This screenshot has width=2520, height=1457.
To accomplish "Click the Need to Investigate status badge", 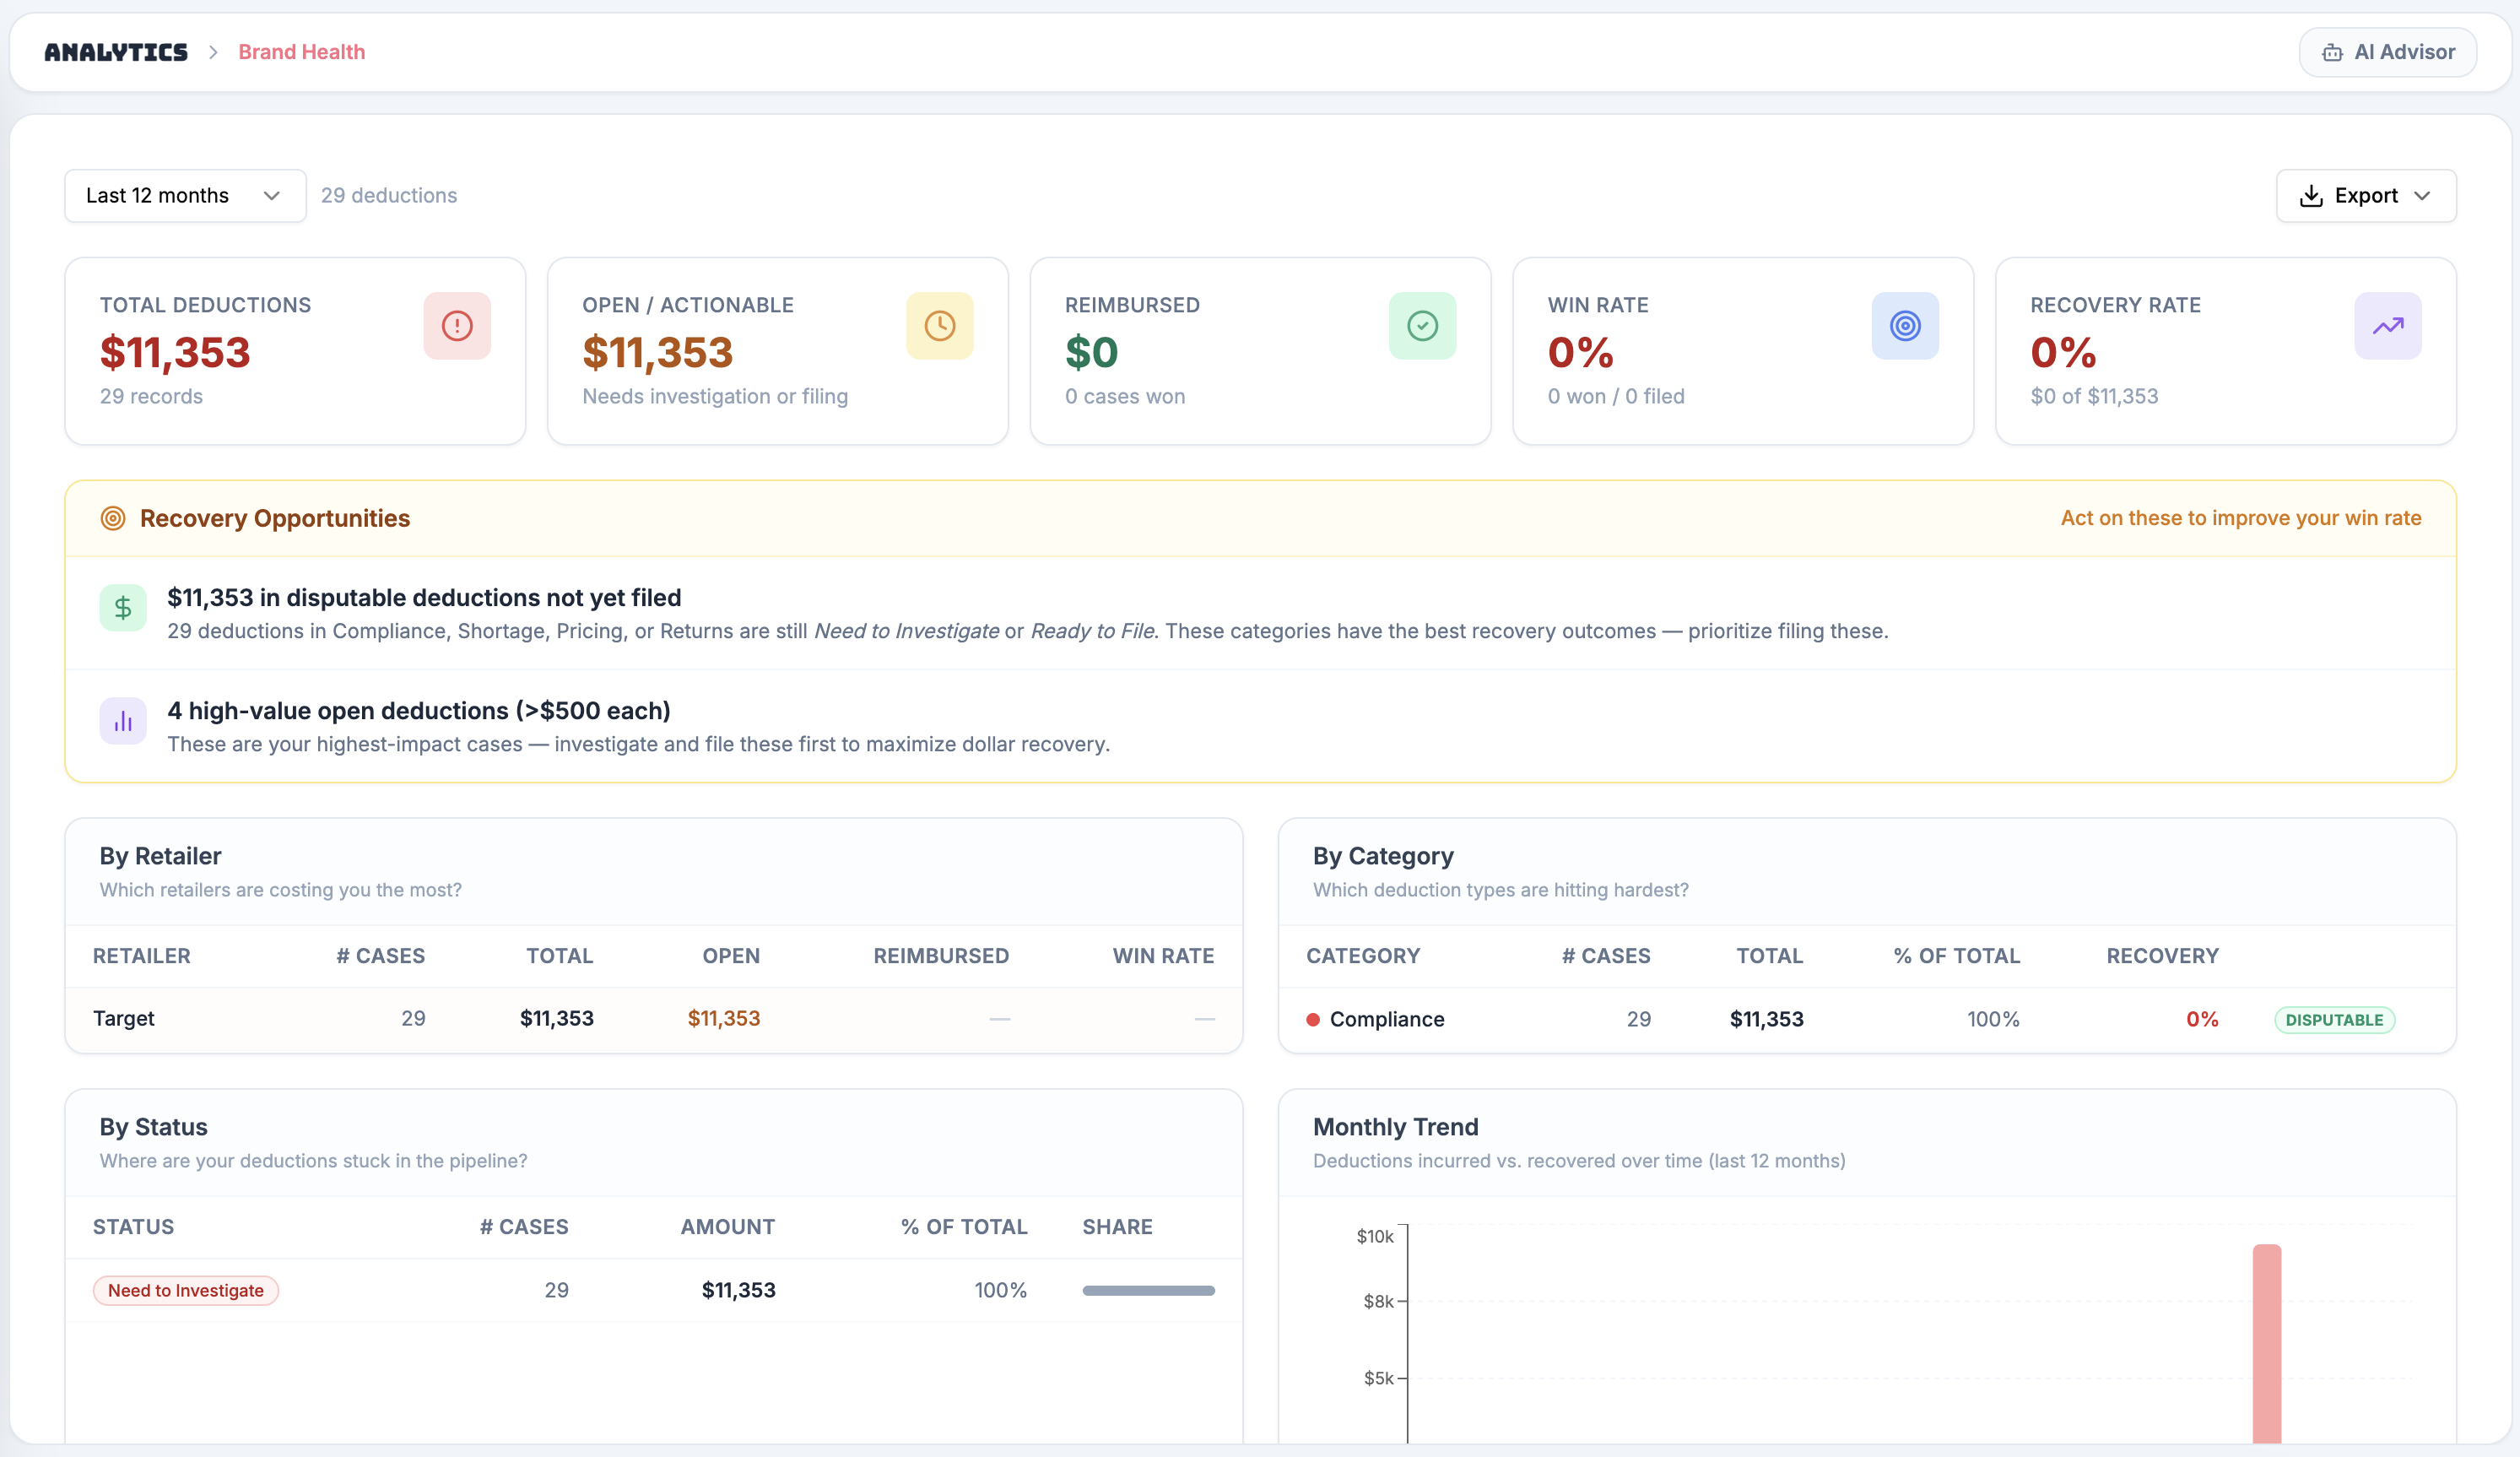I will [186, 1290].
